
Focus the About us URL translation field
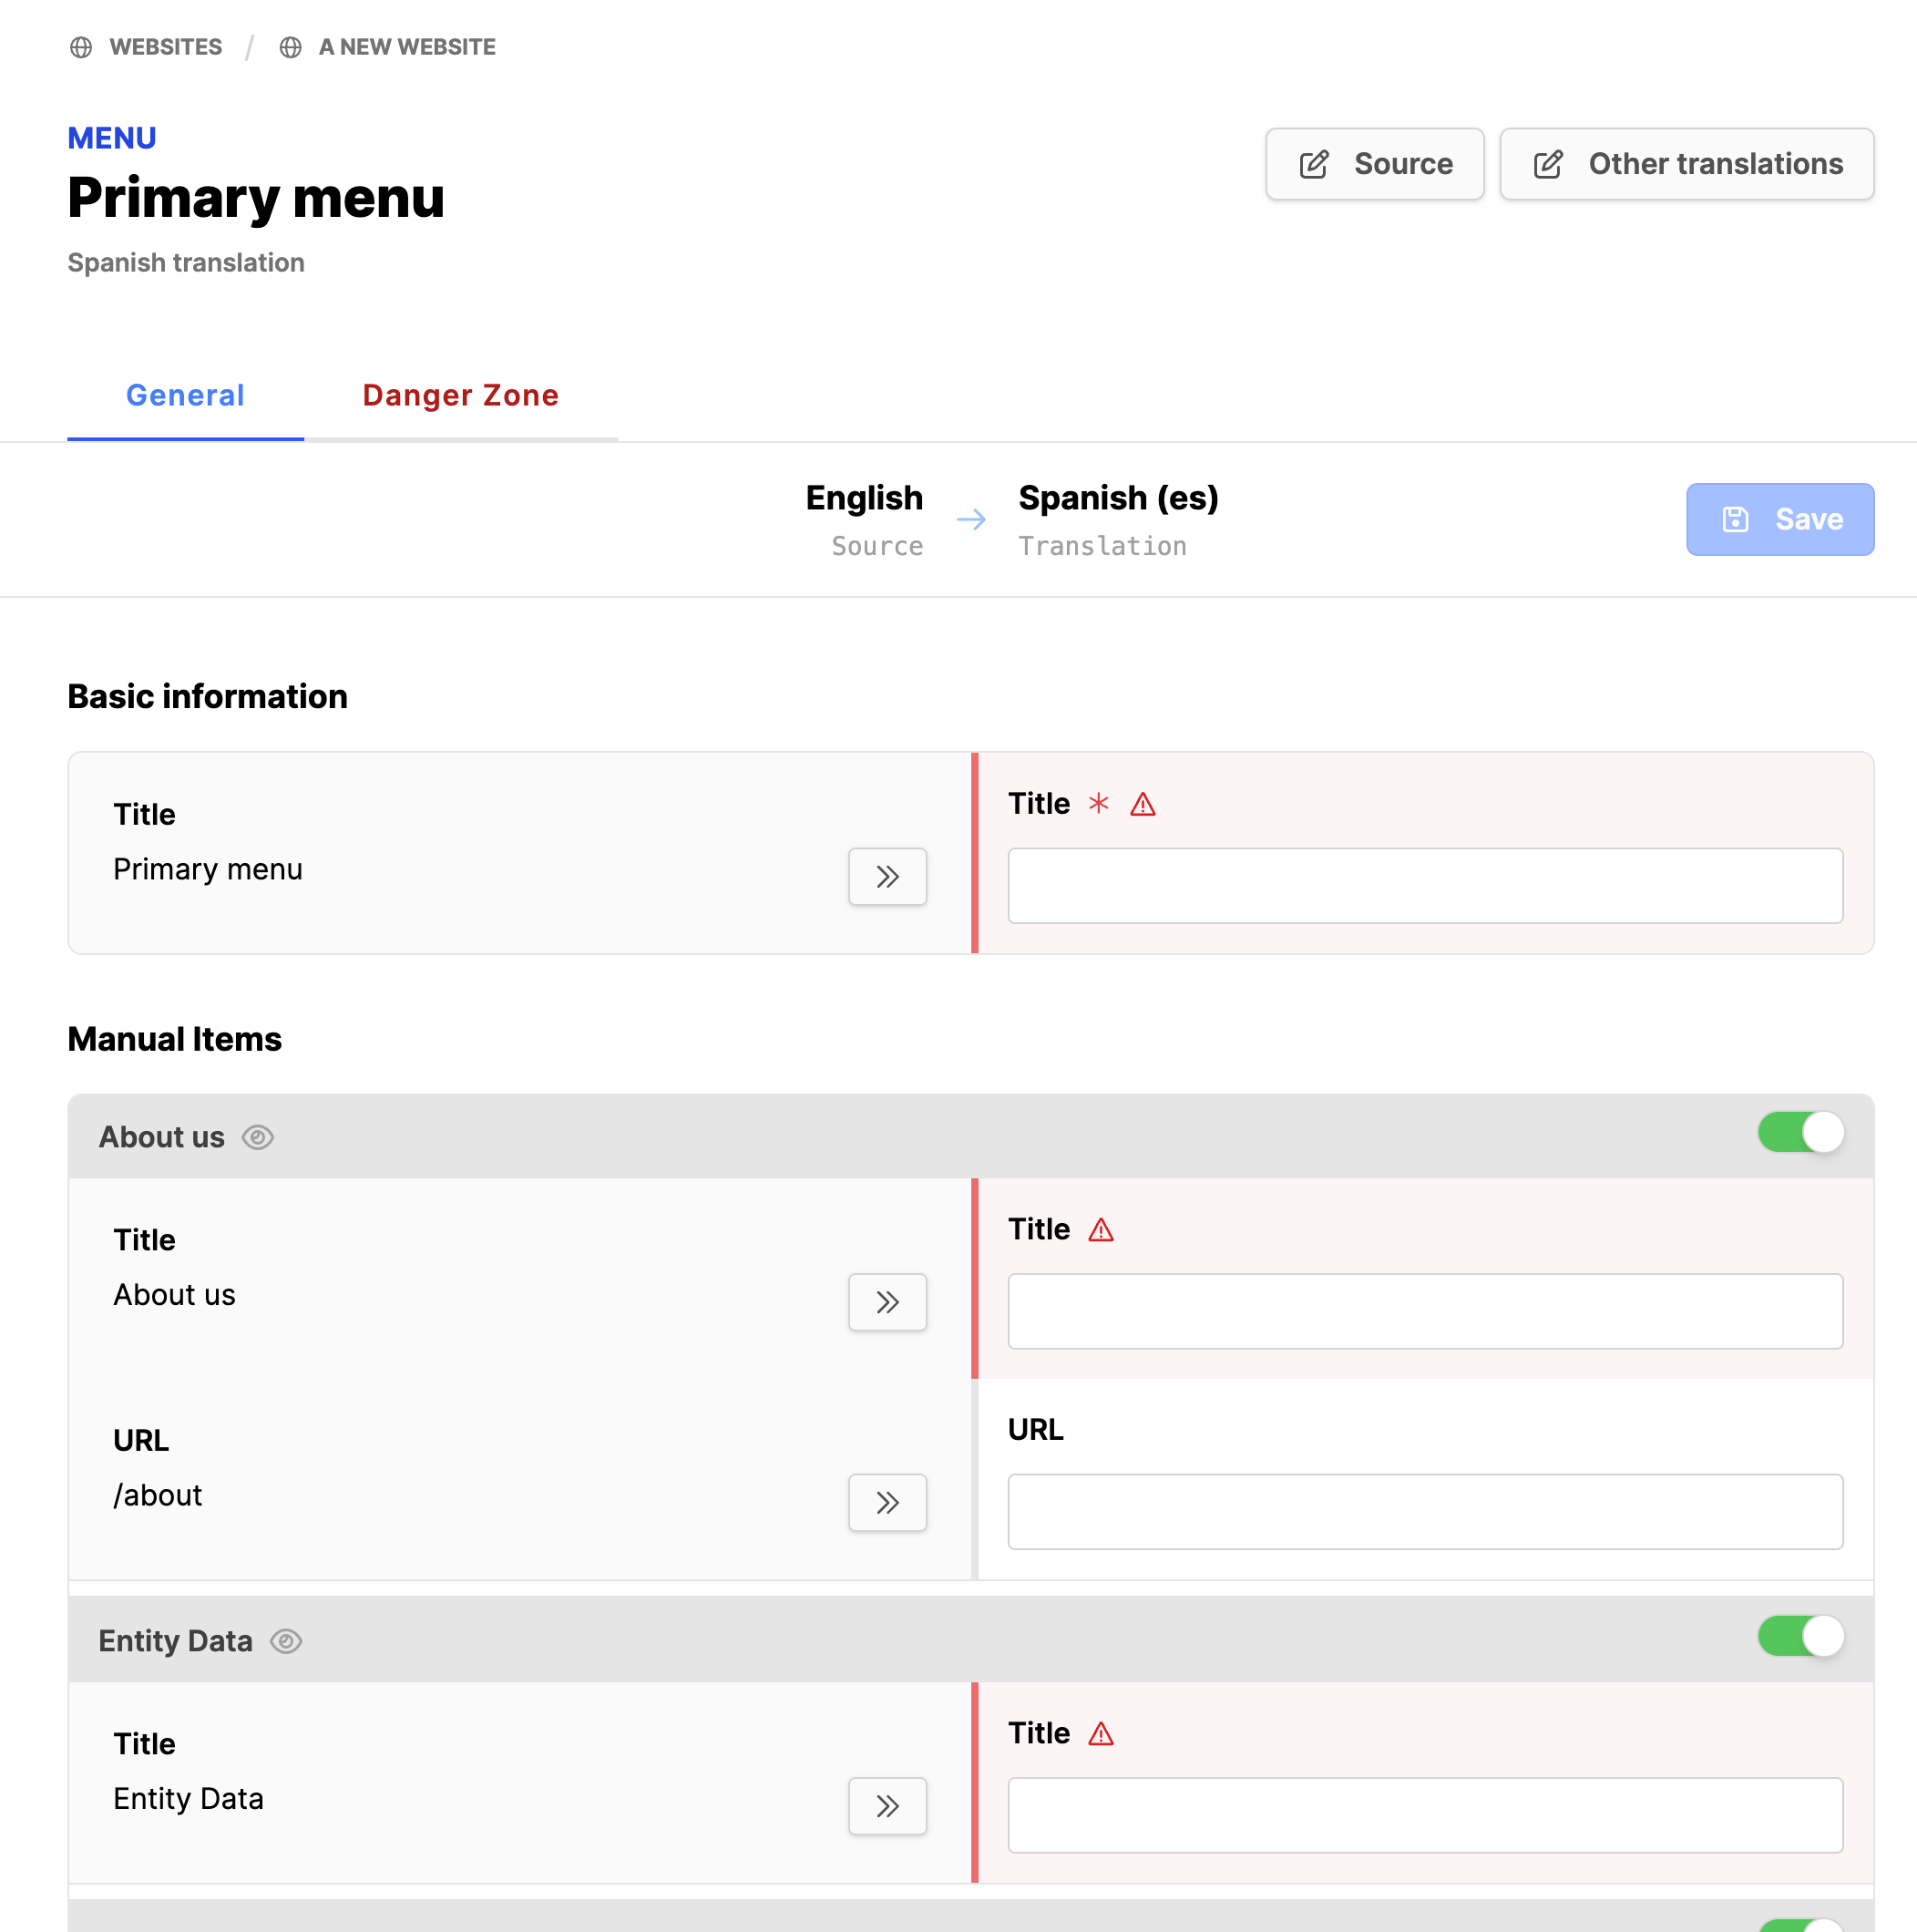[1425, 1512]
